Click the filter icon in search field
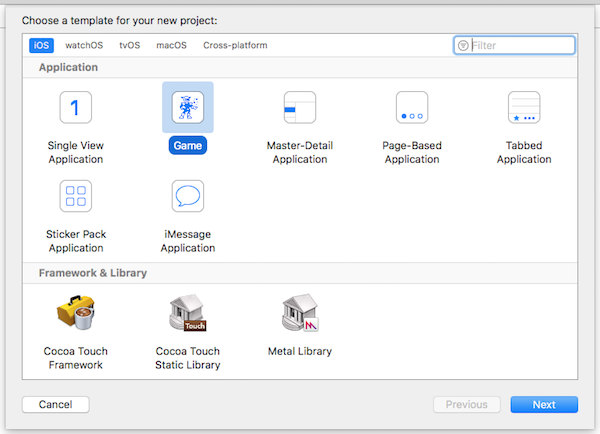 coord(463,46)
